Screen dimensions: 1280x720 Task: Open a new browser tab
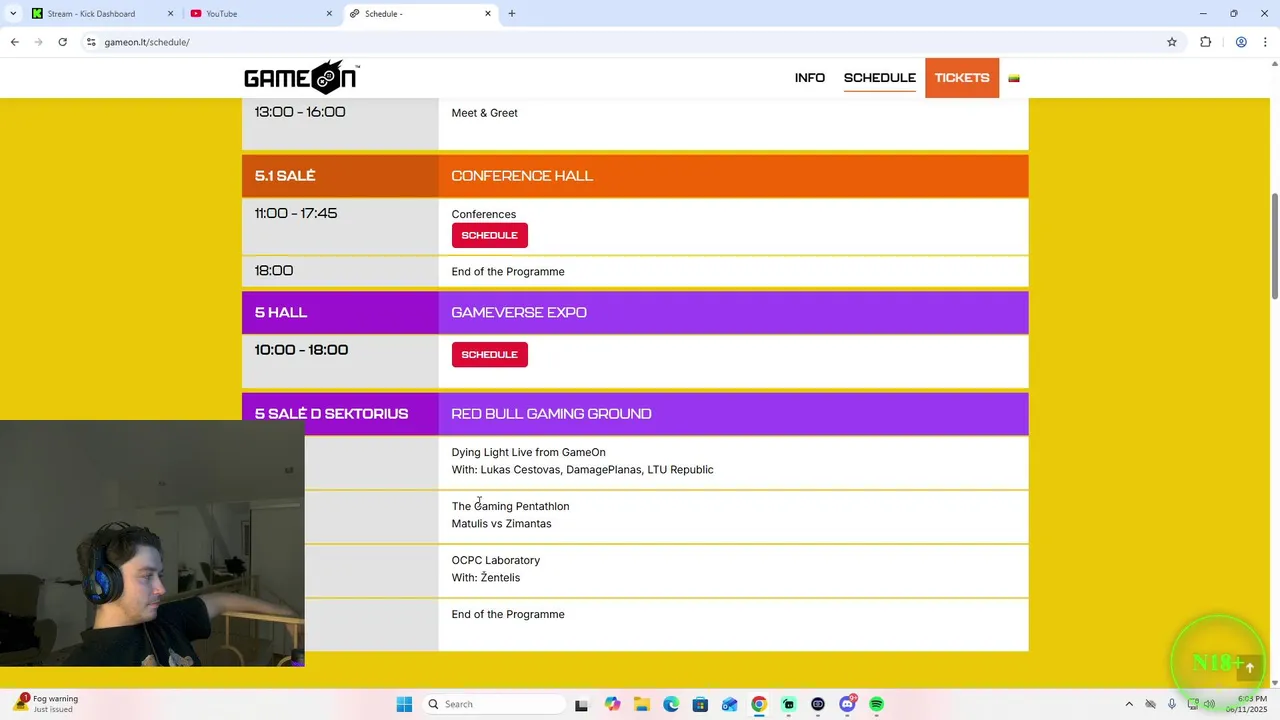coord(512,14)
